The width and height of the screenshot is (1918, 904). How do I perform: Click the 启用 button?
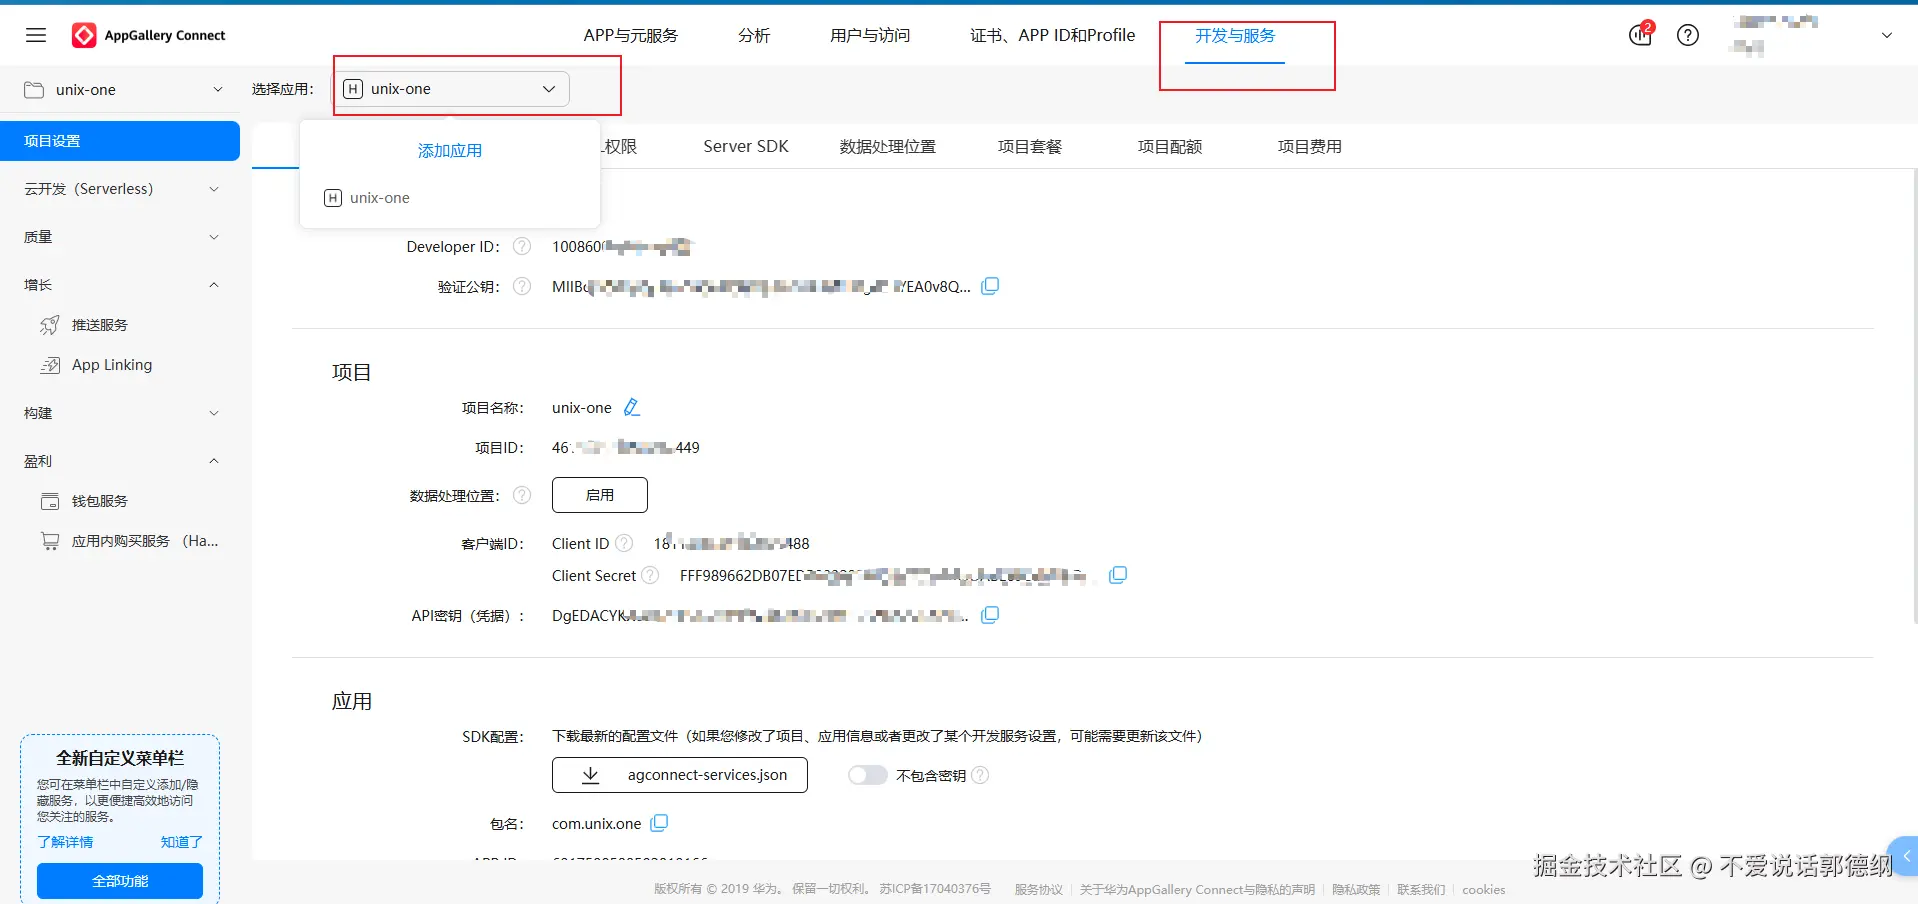coord(600,495)
